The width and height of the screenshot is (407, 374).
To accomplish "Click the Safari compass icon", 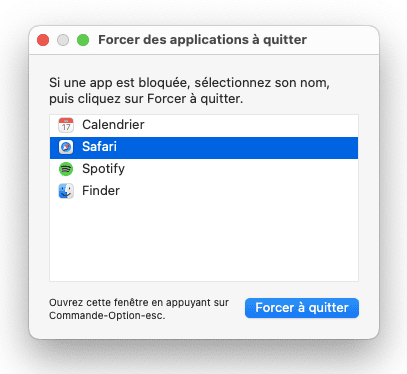I will pos(66,147).
